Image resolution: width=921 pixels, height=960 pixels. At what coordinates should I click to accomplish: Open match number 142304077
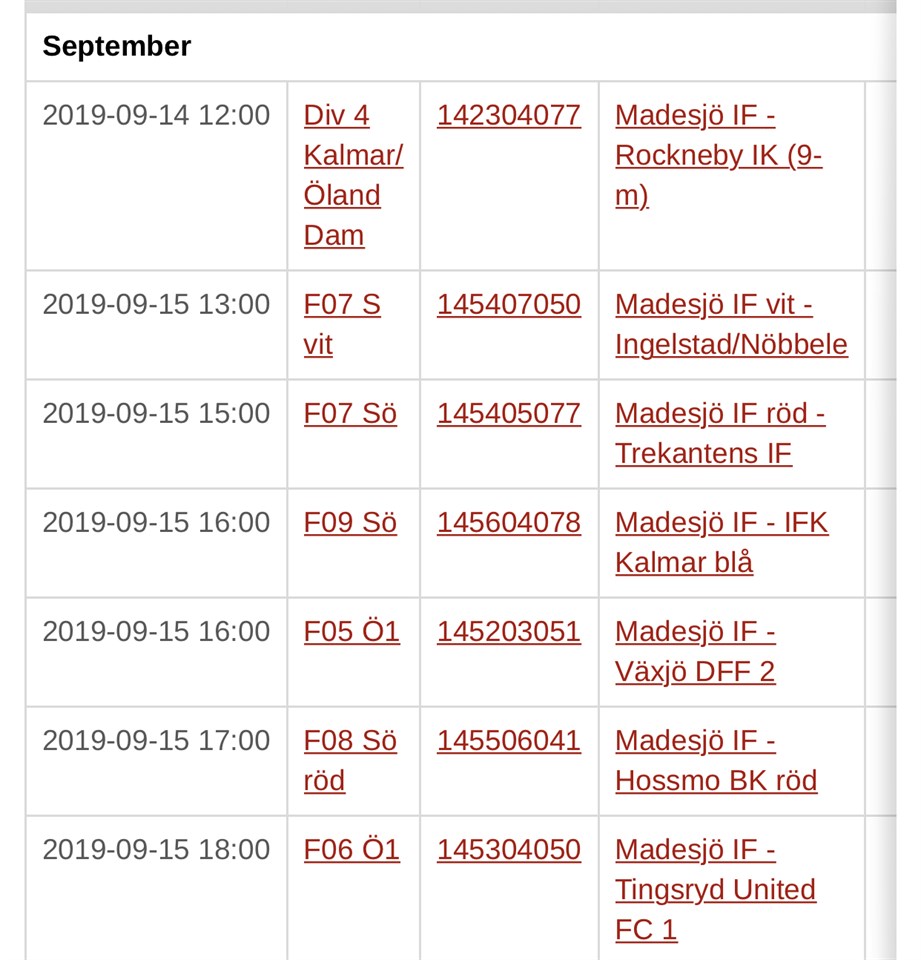click(508, 116)
